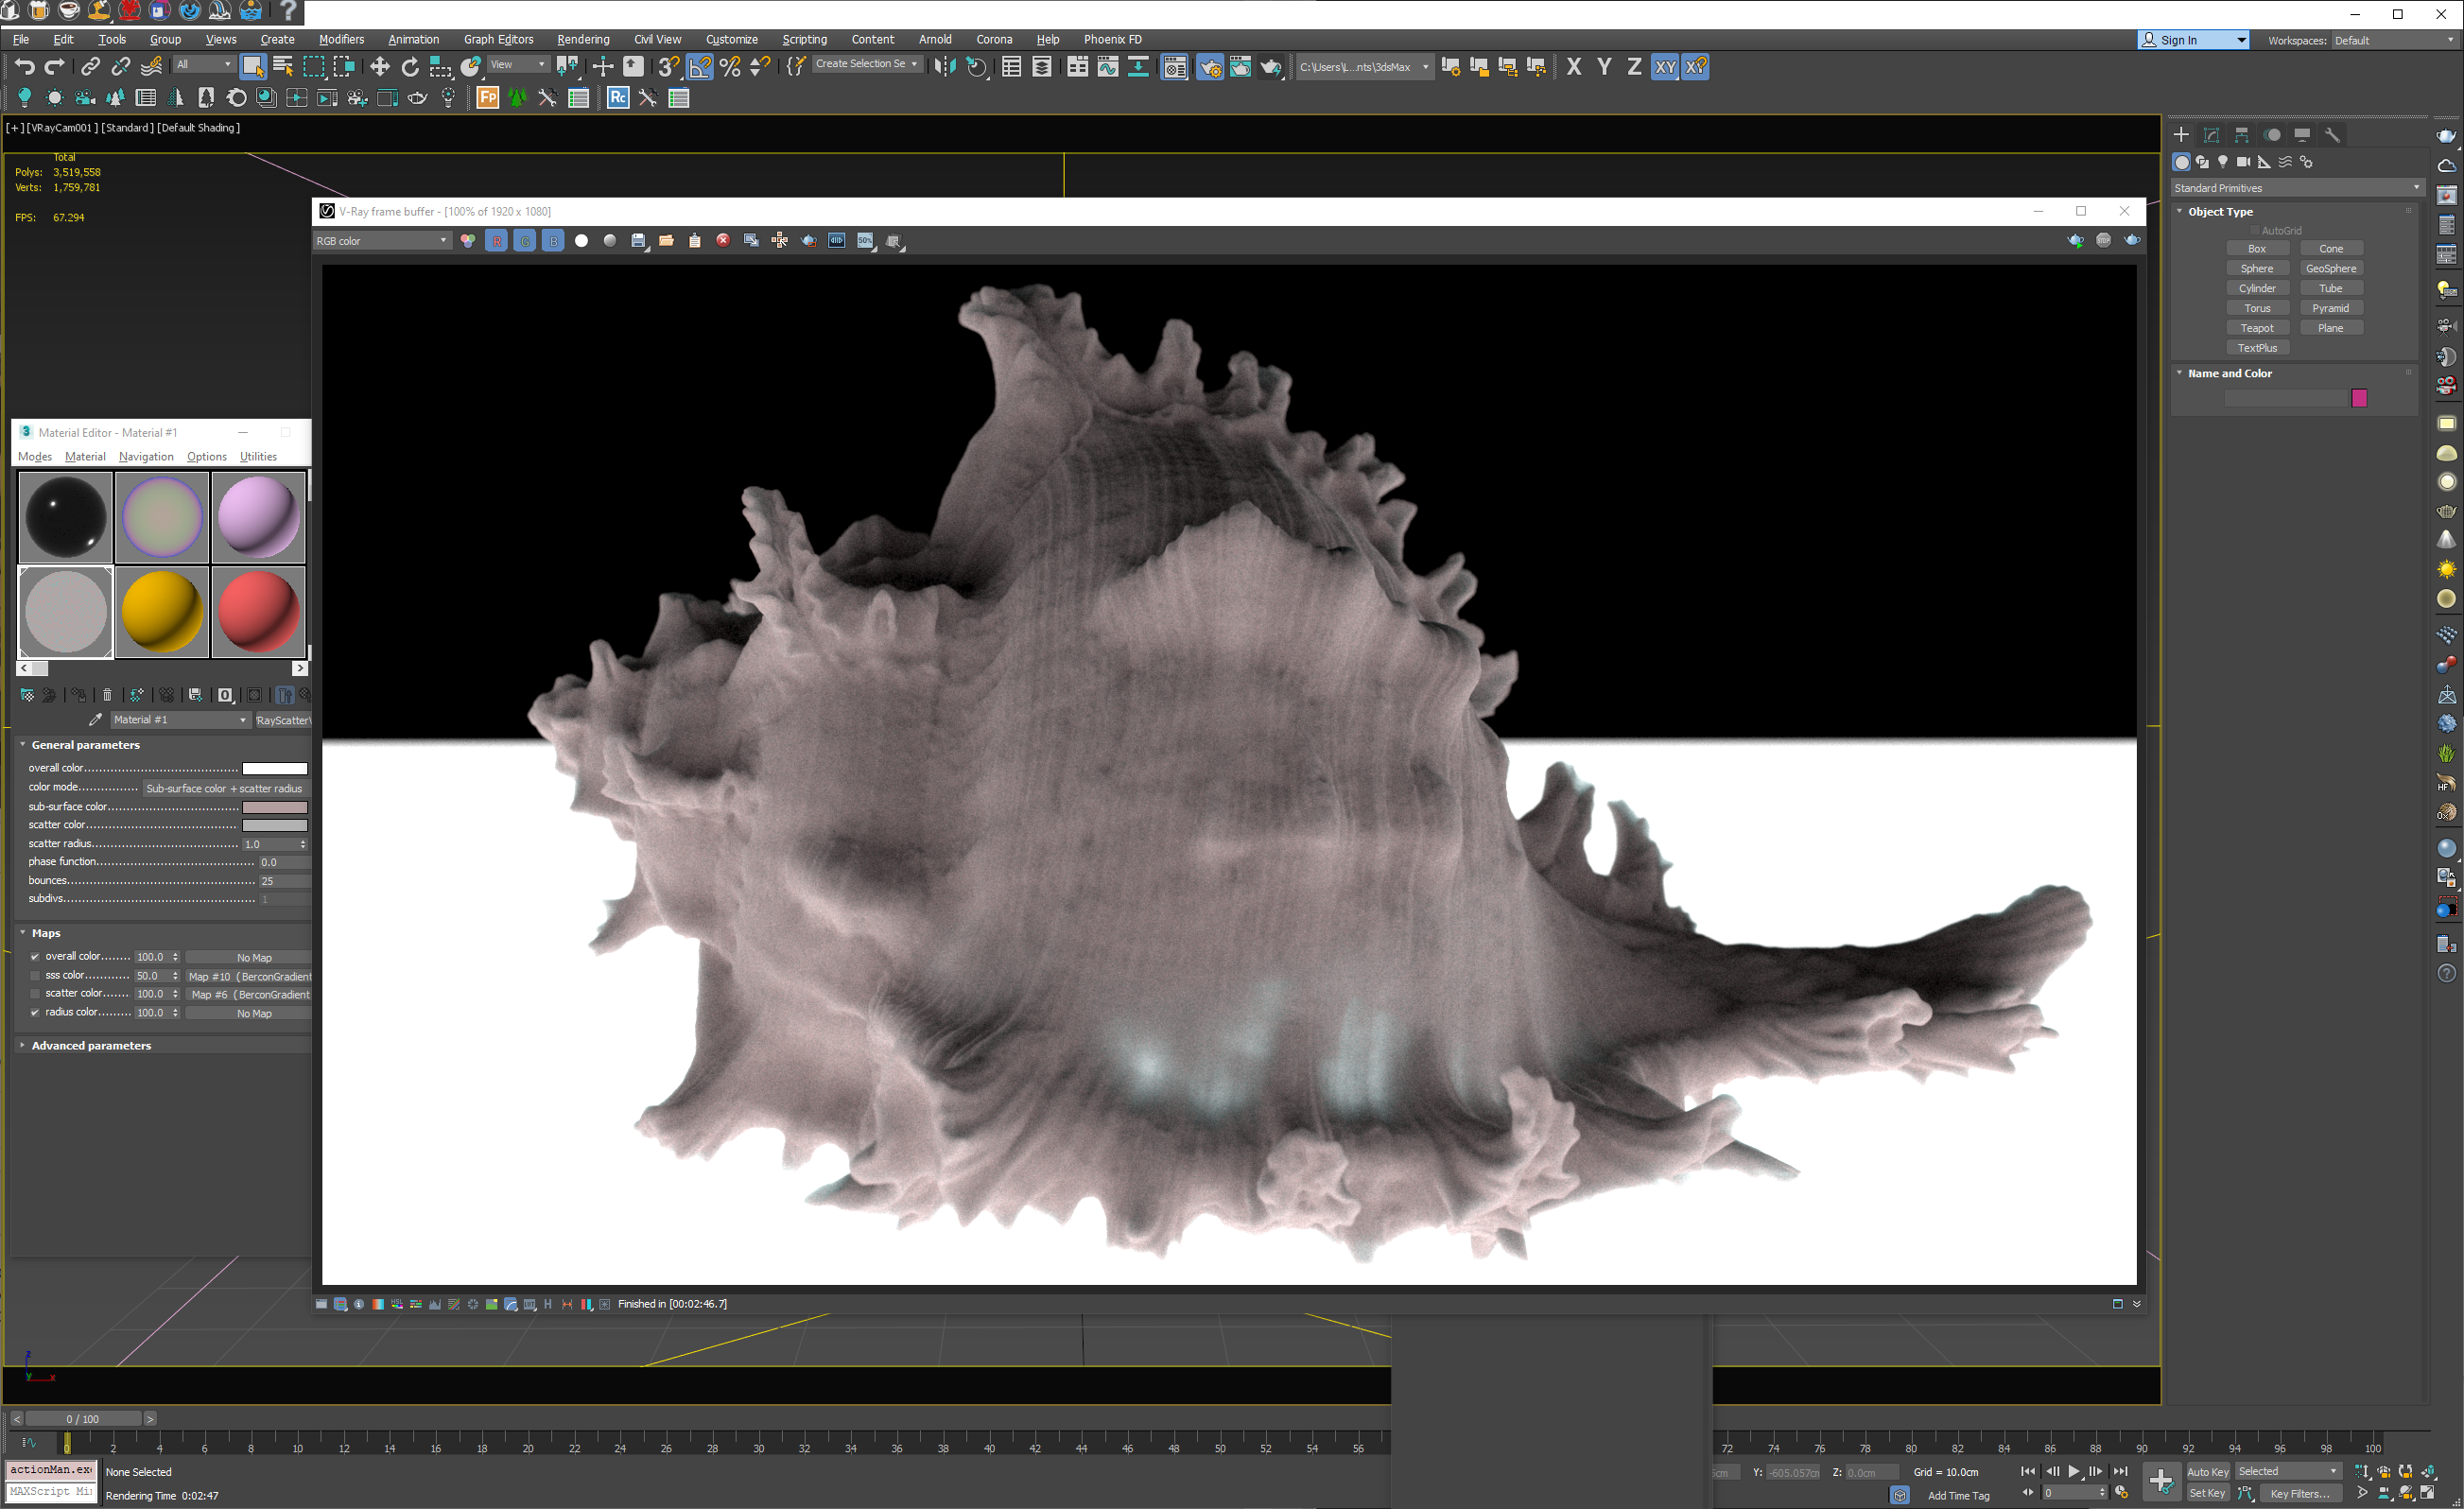The height and width of the screenshot is (1509, 2464).
Task: Load an image into V-Ray frame buffer
Action: click(666, 241)
